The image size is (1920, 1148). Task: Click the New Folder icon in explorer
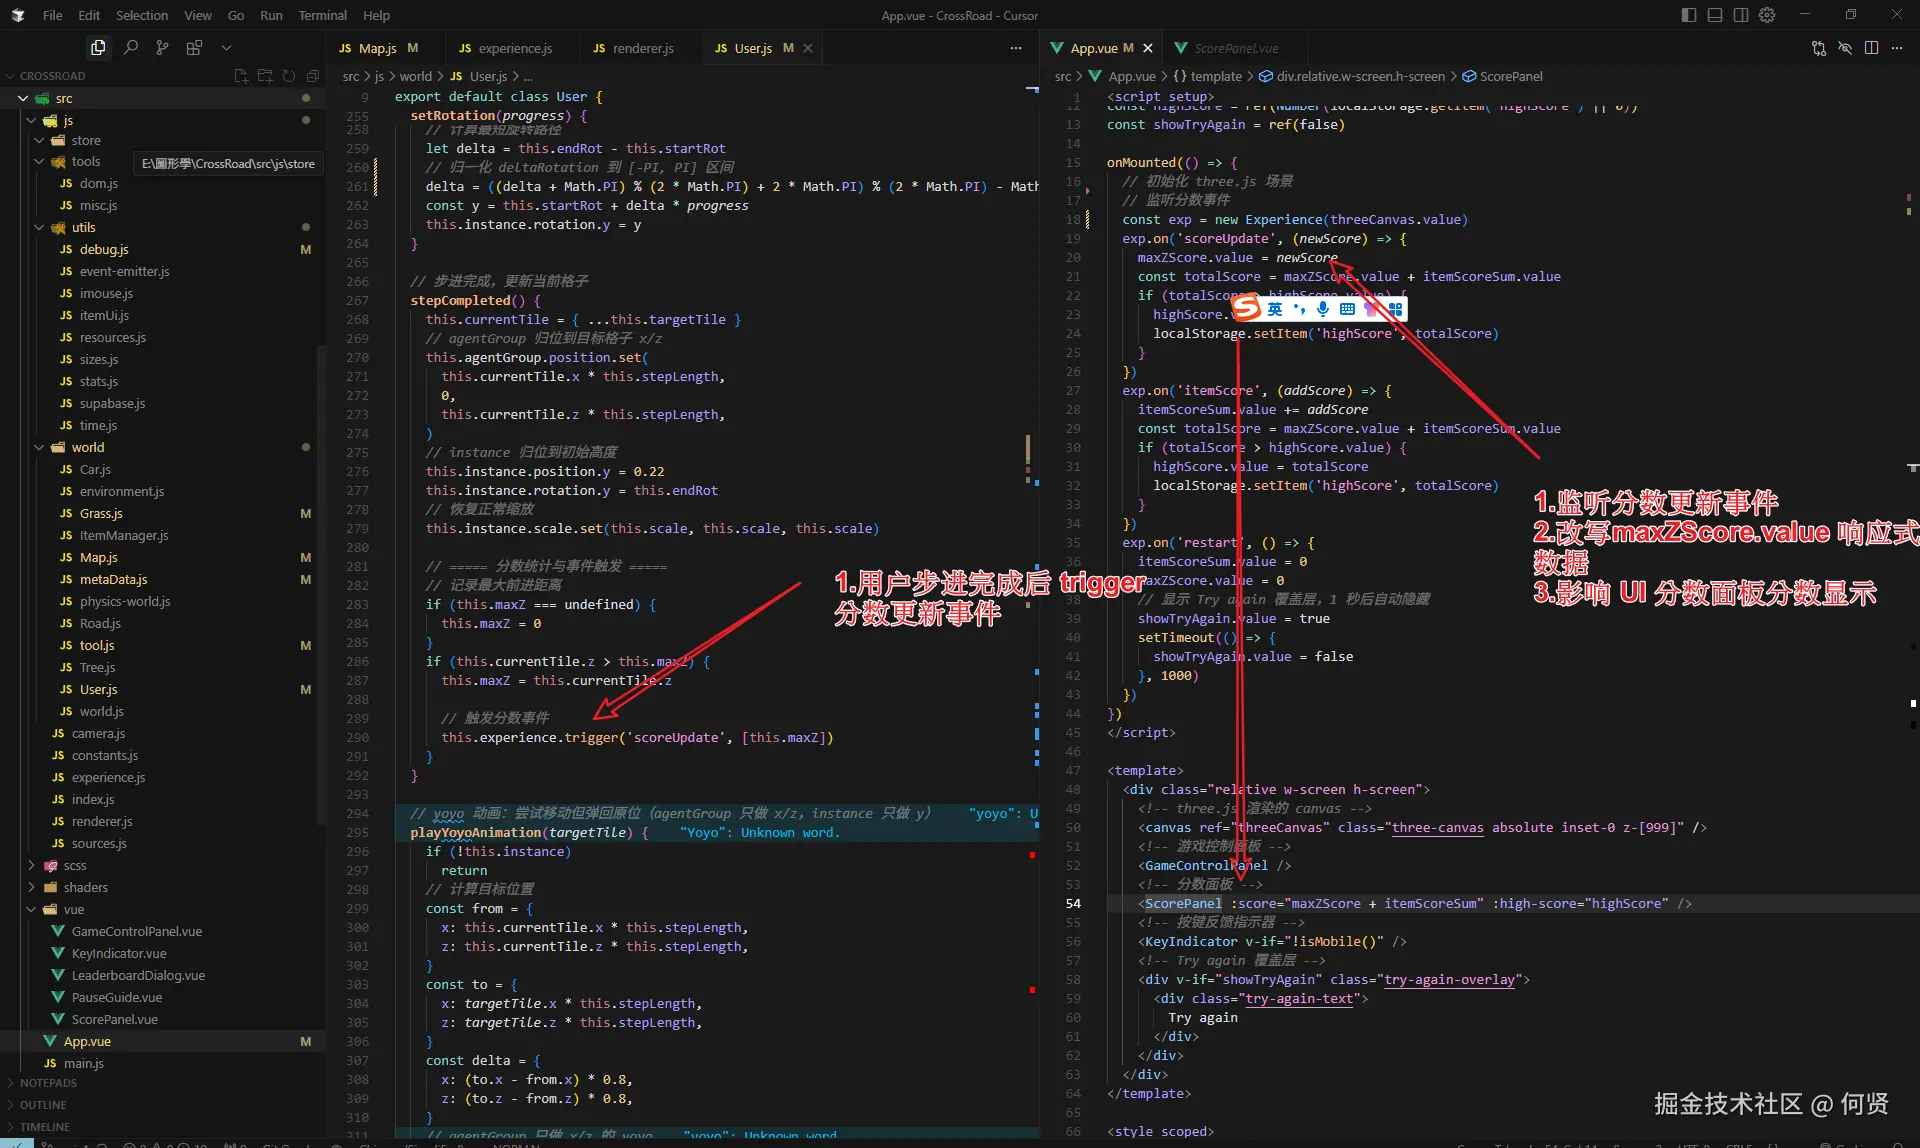[265, 76]
